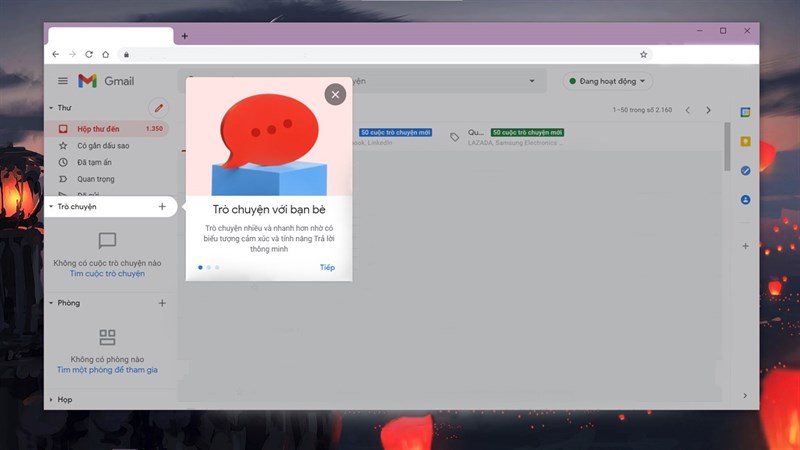Open Google Keep side panel icon
This screenshot has width=800, height=450.
point(745,141)
